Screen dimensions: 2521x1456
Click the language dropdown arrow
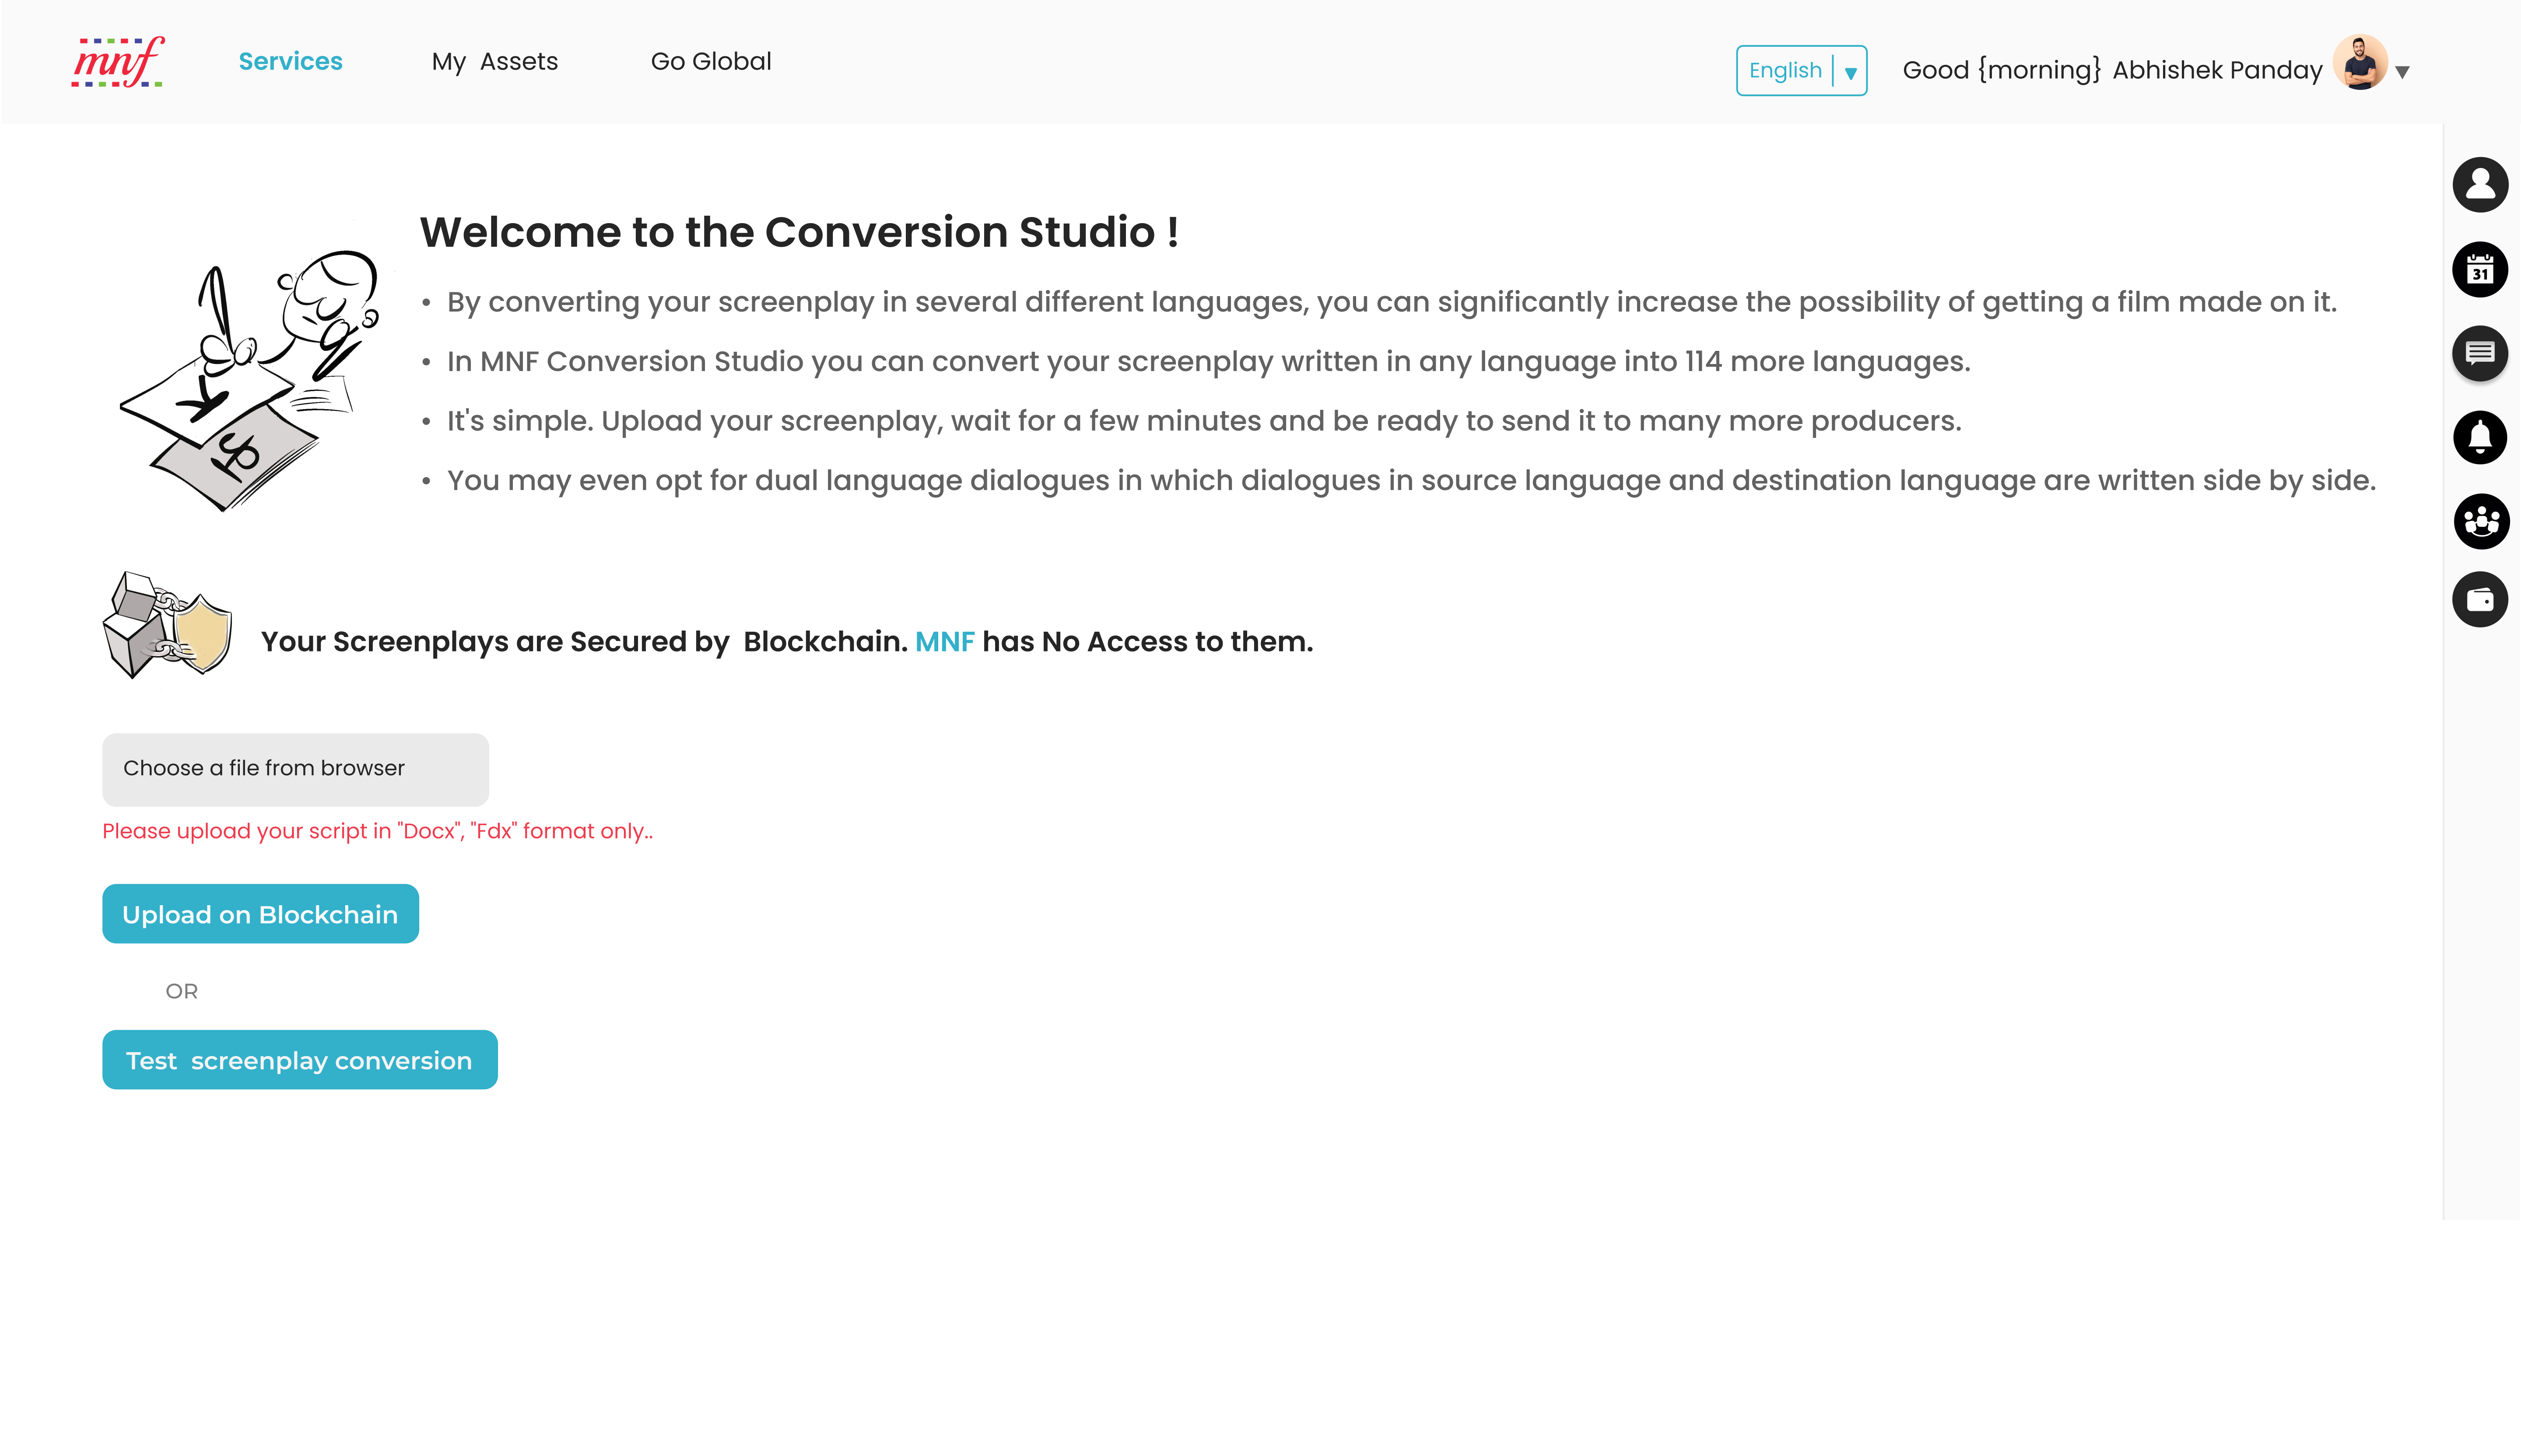(1851, 72)
